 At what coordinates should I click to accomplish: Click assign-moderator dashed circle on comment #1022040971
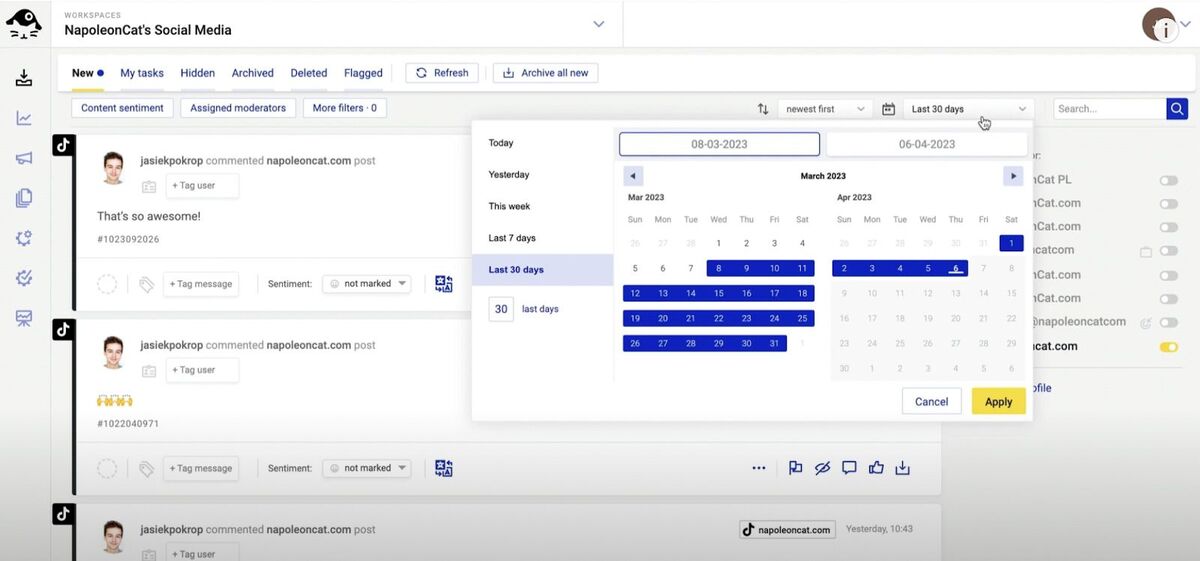pyautogui.click(x=107, y=468)
